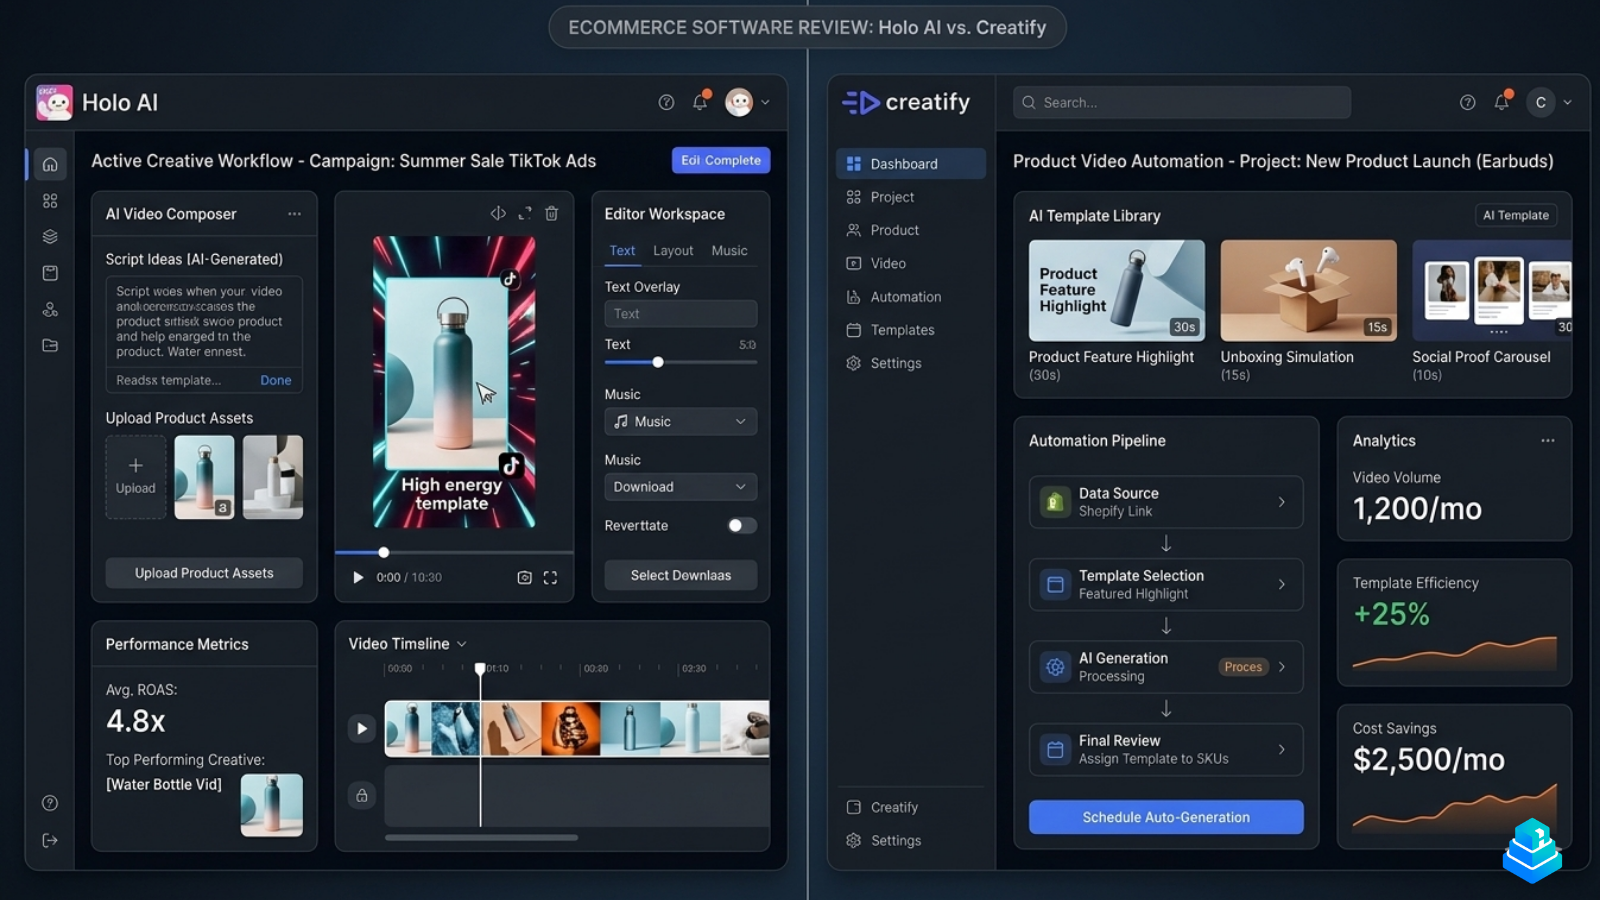Viewport: 1600px width, 900px height.
Task: Expand the Template Selection row
Action: click(1166, 584)
